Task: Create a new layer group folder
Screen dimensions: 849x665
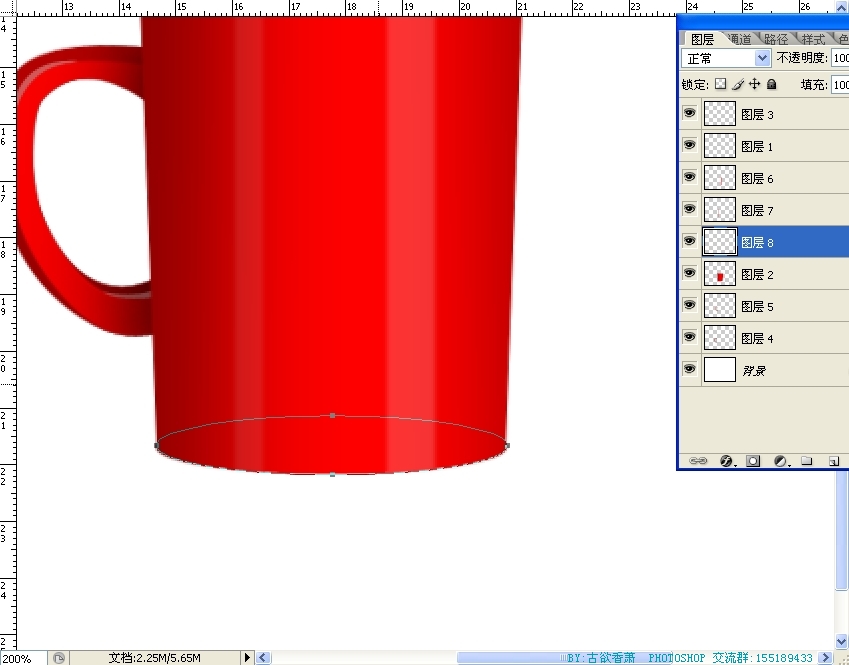Action: pos(806,461)
